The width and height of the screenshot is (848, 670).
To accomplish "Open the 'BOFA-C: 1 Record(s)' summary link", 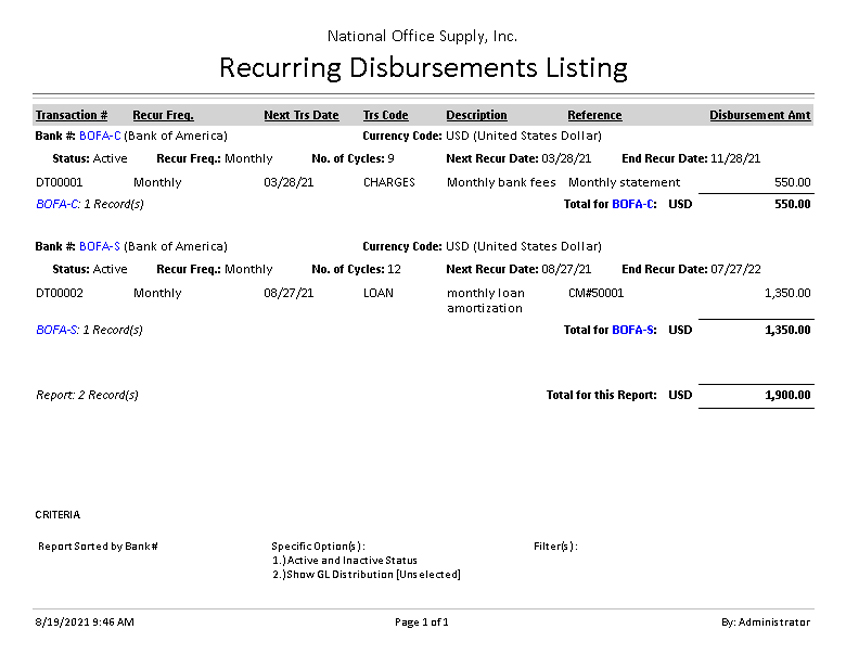I will (89, 204).
